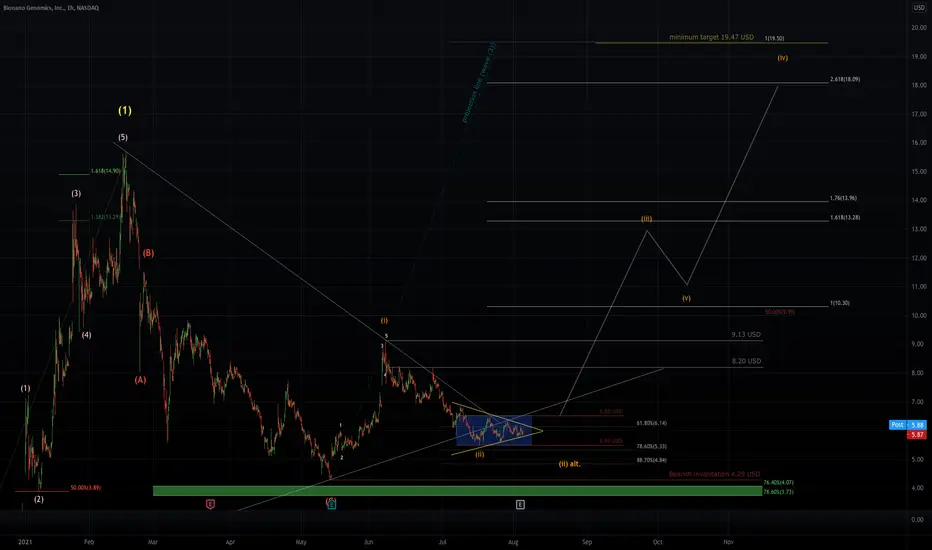Click the white (2) wave label
The height and width of the screenshot is (550, 932).
(x=39, y=499)
